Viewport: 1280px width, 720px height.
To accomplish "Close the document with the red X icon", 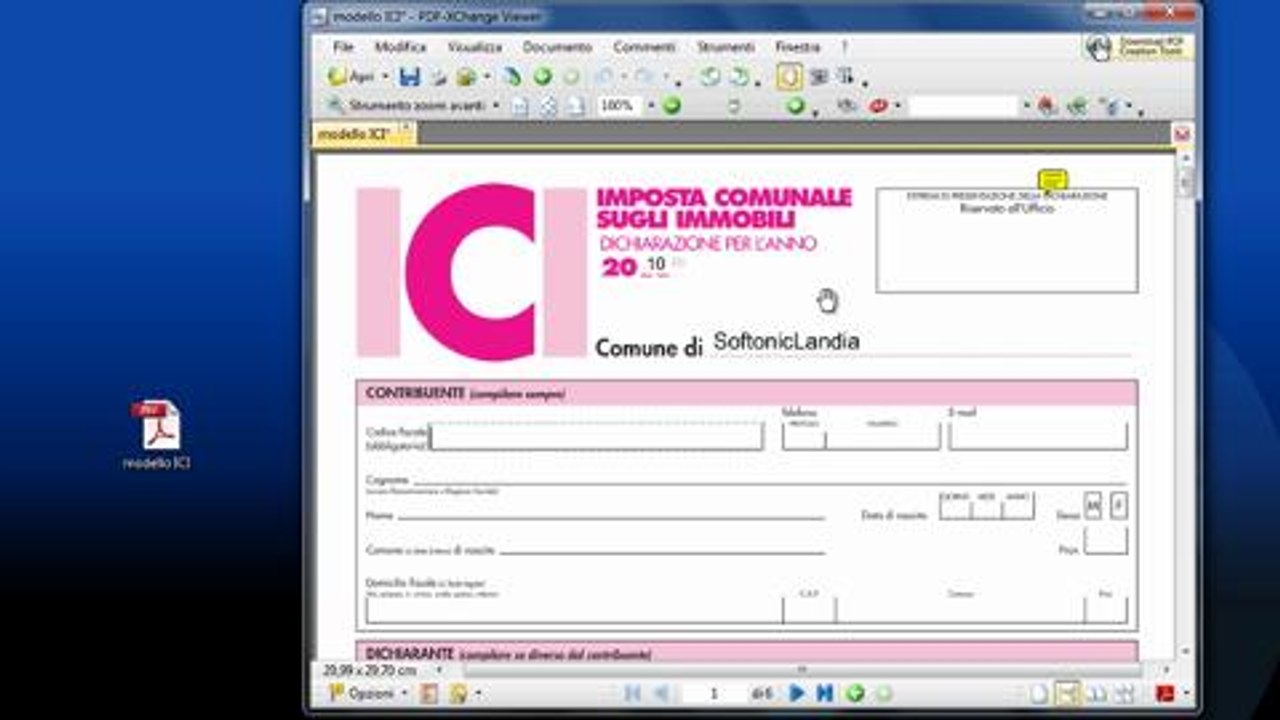I will [x=1182, y=134].
